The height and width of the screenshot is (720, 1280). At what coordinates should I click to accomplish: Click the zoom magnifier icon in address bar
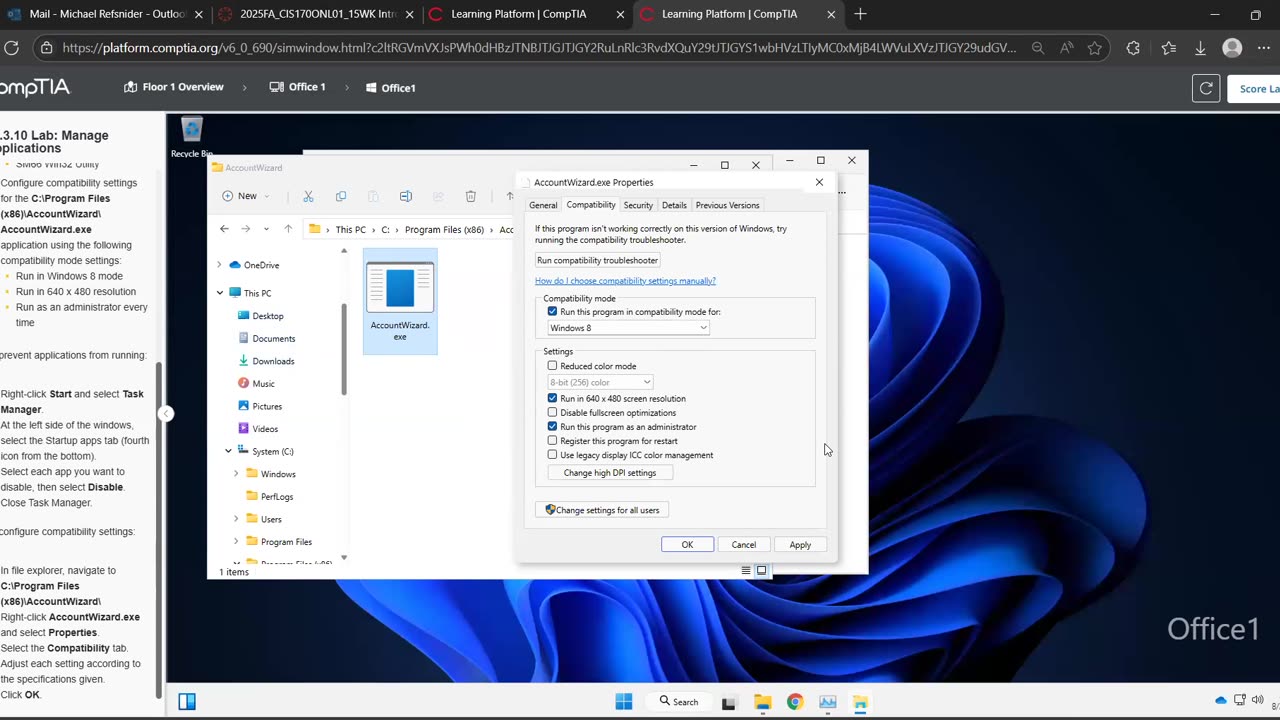pyautogui.click(x=1038, y=47)
